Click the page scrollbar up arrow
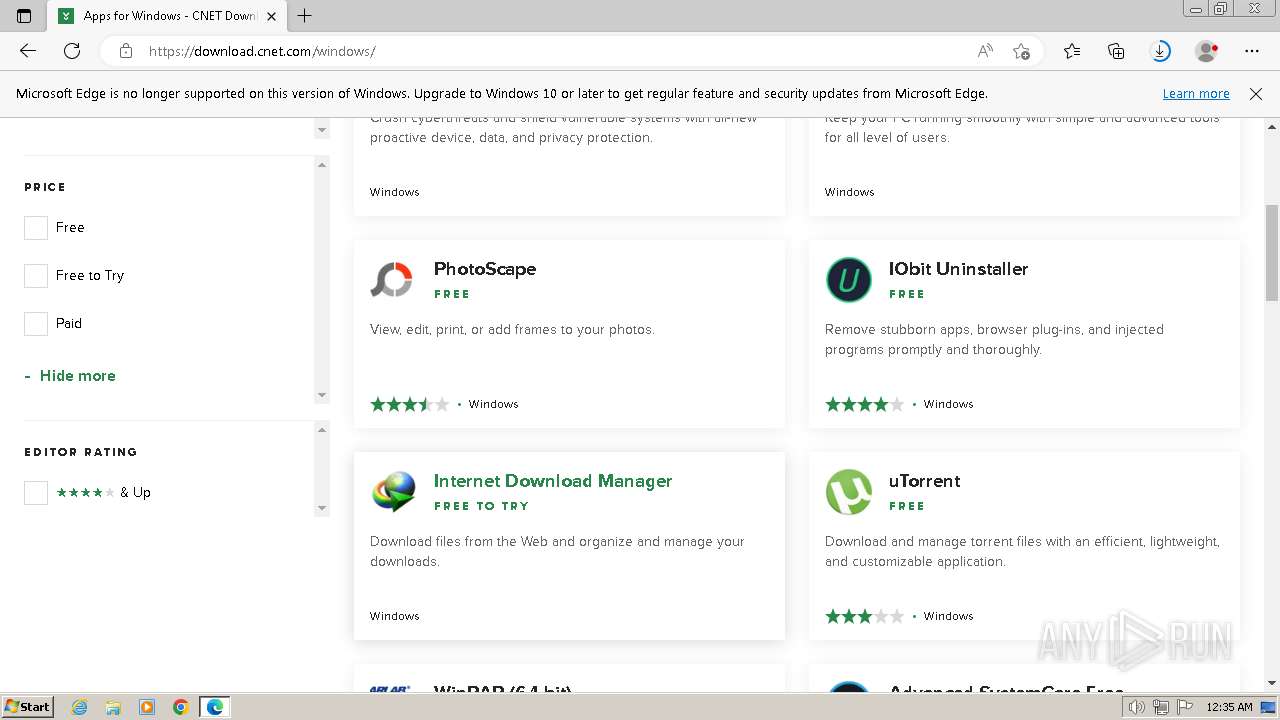The width and height of the screenshot is (1280, 720). coord(1272,127)
